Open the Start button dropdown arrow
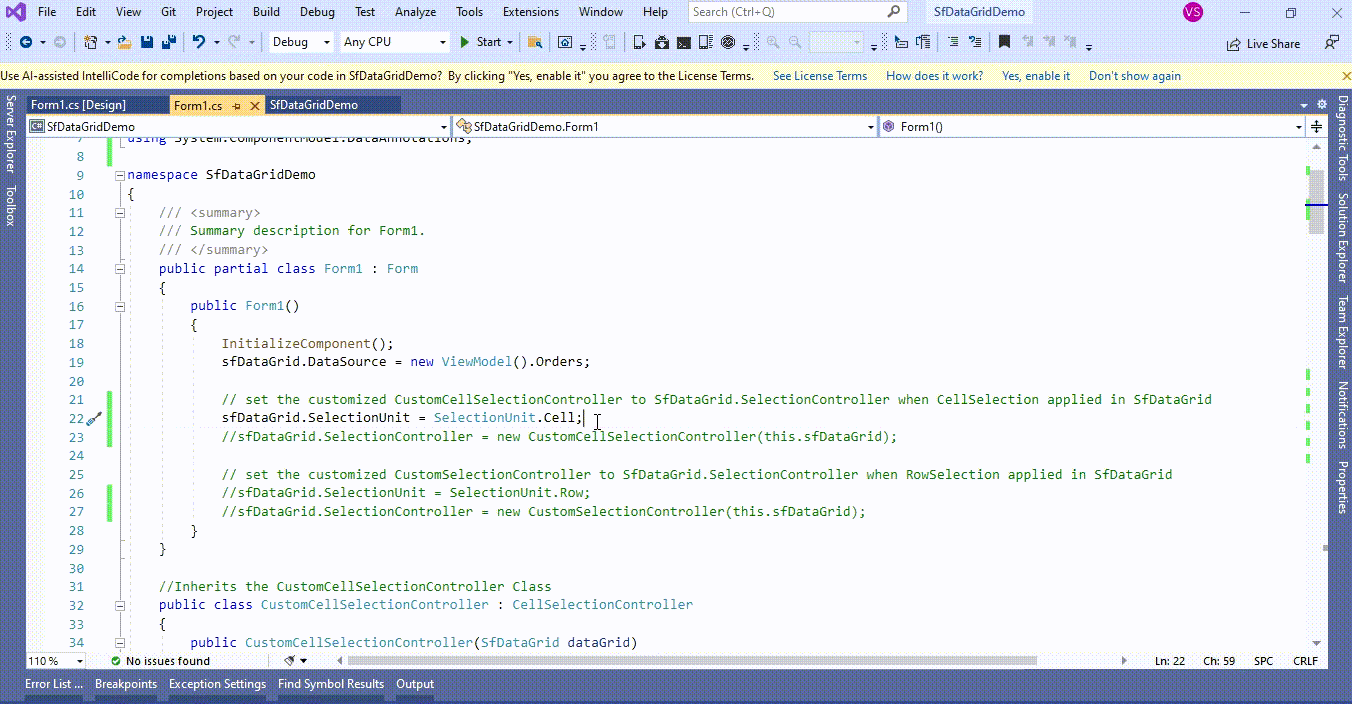 tap(510, 42)
